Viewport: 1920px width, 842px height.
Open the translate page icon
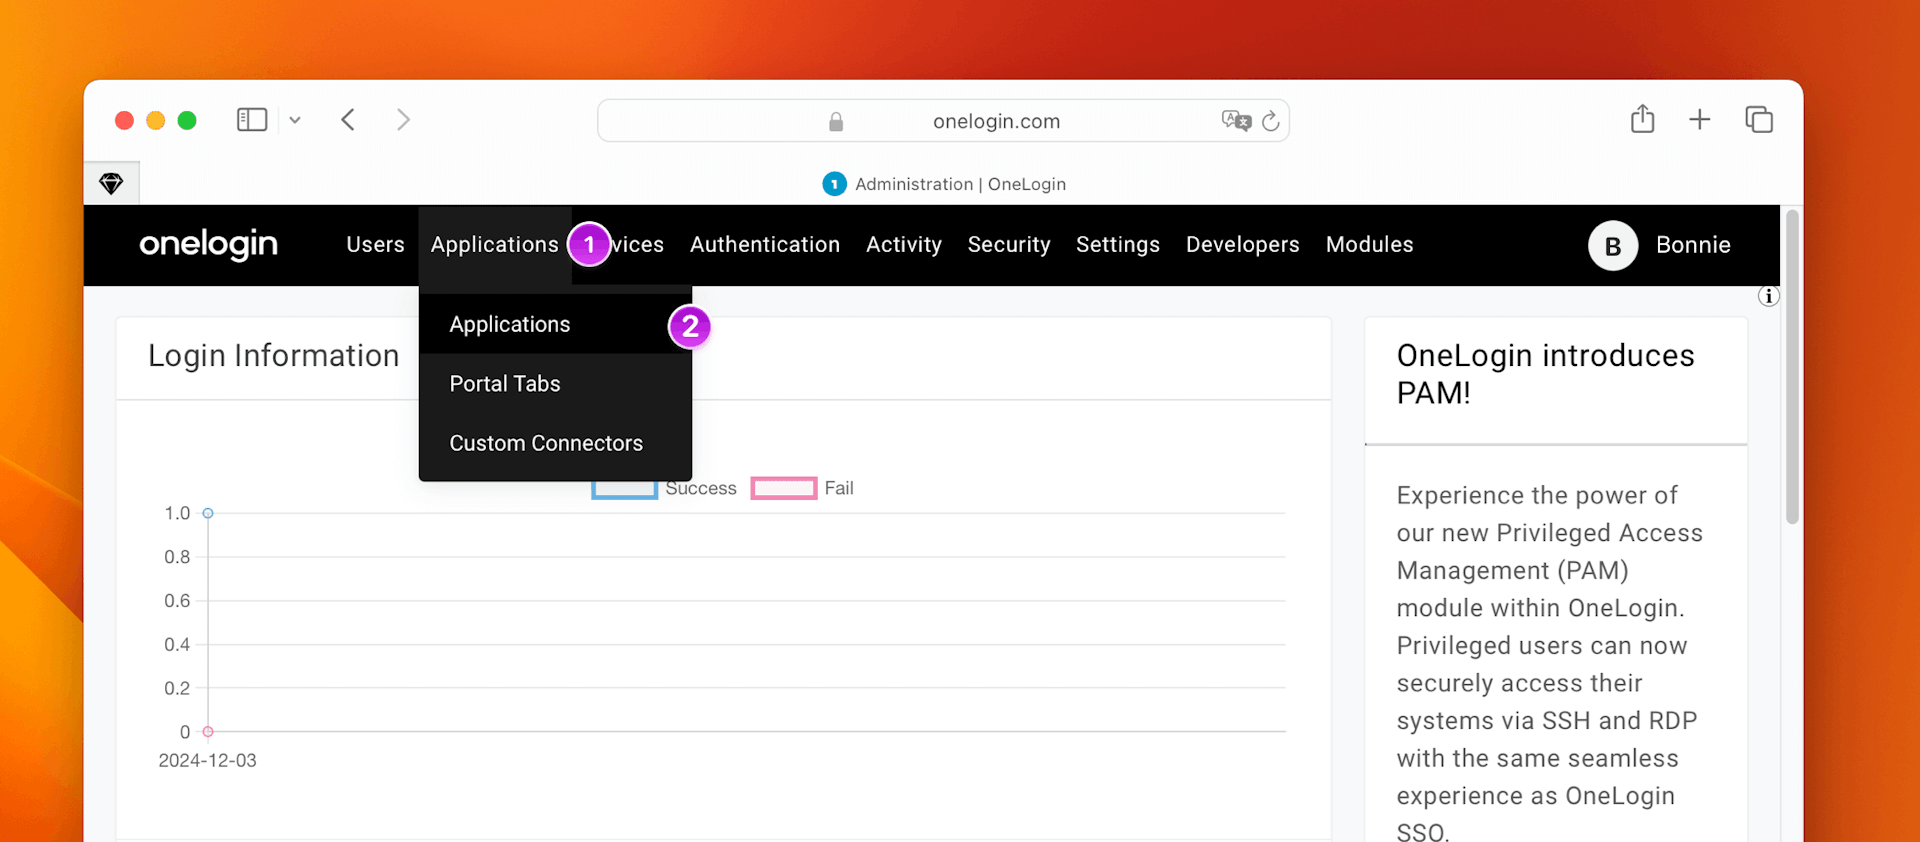[1236, 121]
